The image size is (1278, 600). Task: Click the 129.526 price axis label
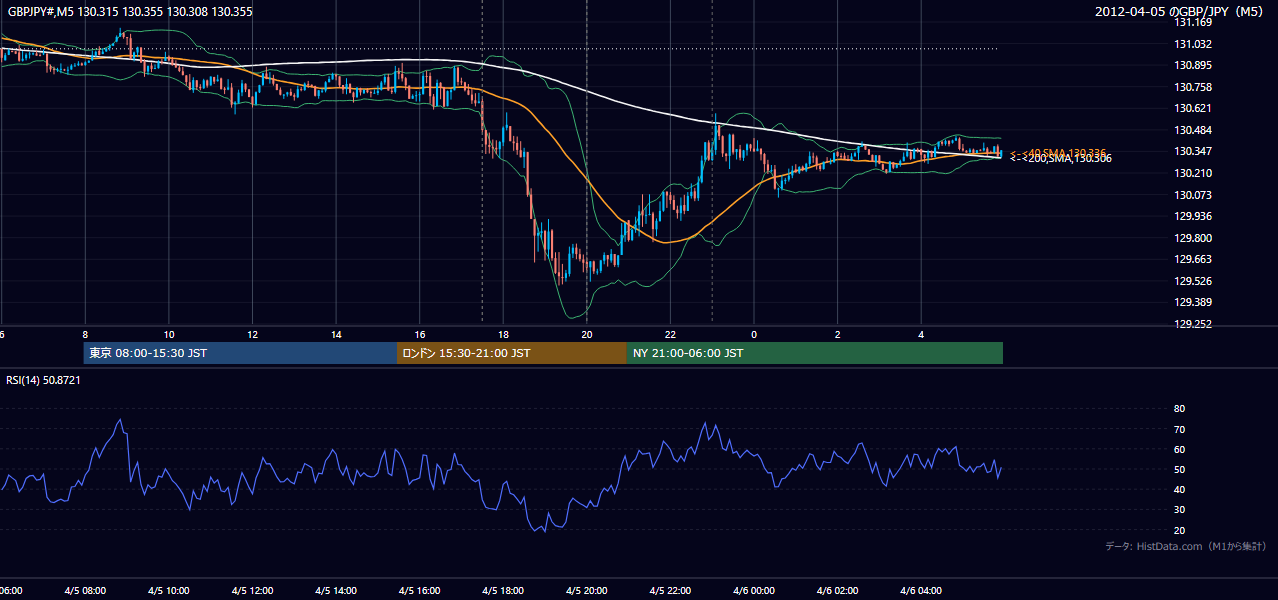coord(1194,281)
